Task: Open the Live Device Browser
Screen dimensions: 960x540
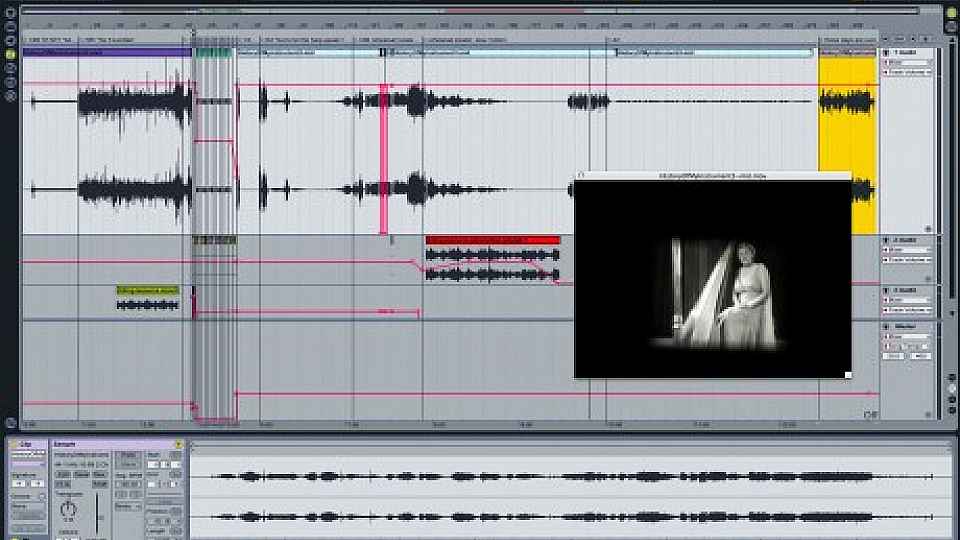Action: (x=10, y=27)
